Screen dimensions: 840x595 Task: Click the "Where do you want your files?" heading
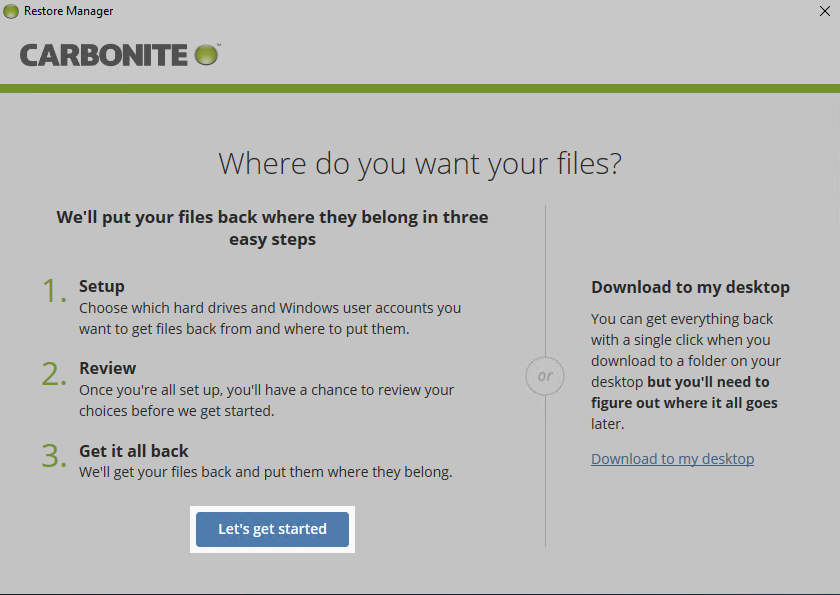coord(420,163)
